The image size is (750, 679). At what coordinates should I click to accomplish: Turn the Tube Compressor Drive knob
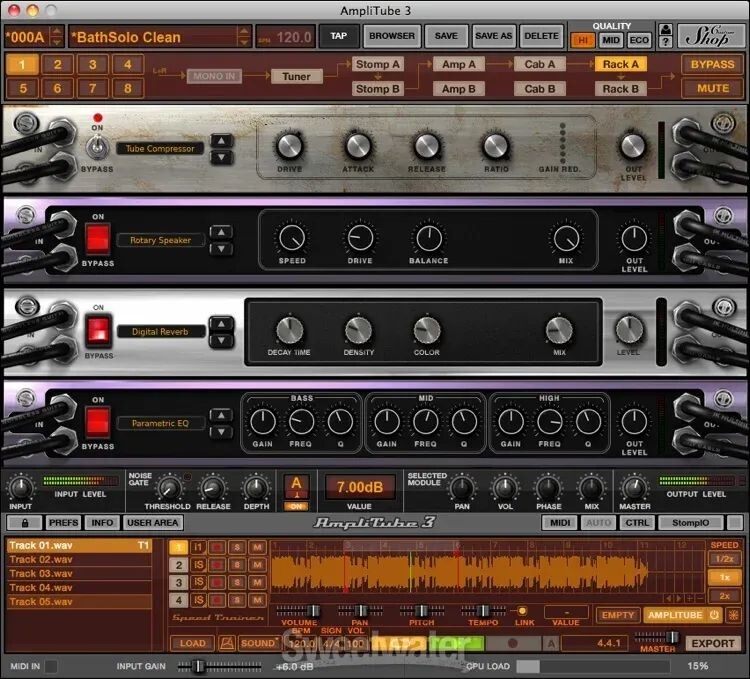(289, 146)
